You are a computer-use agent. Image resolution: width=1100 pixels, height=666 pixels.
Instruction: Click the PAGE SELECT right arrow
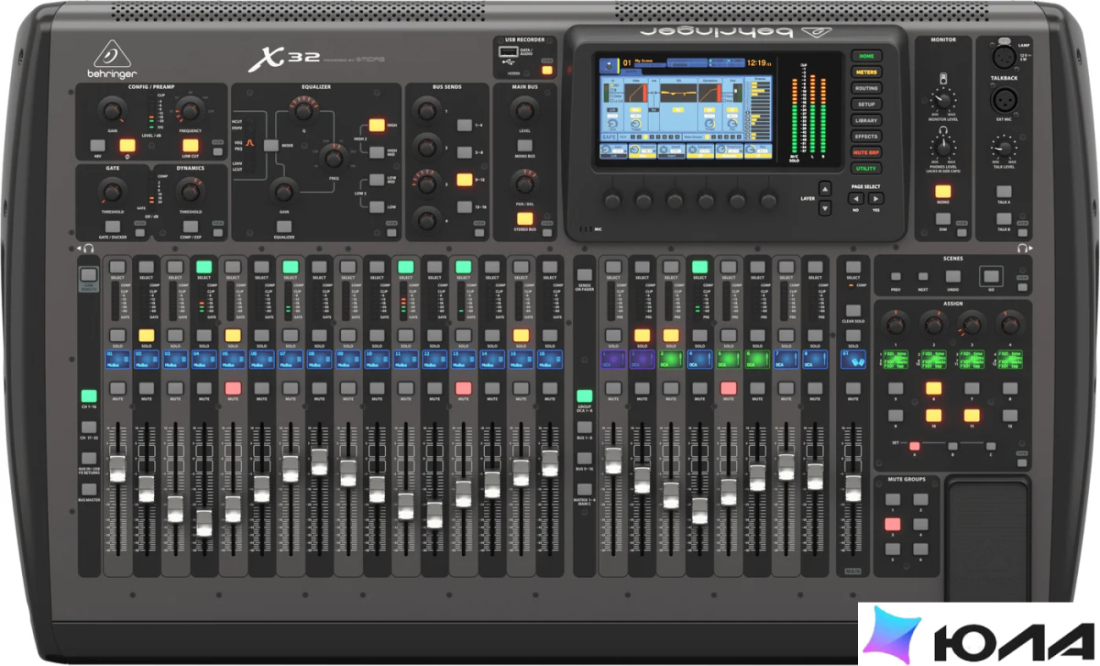(x=876, y=199)
